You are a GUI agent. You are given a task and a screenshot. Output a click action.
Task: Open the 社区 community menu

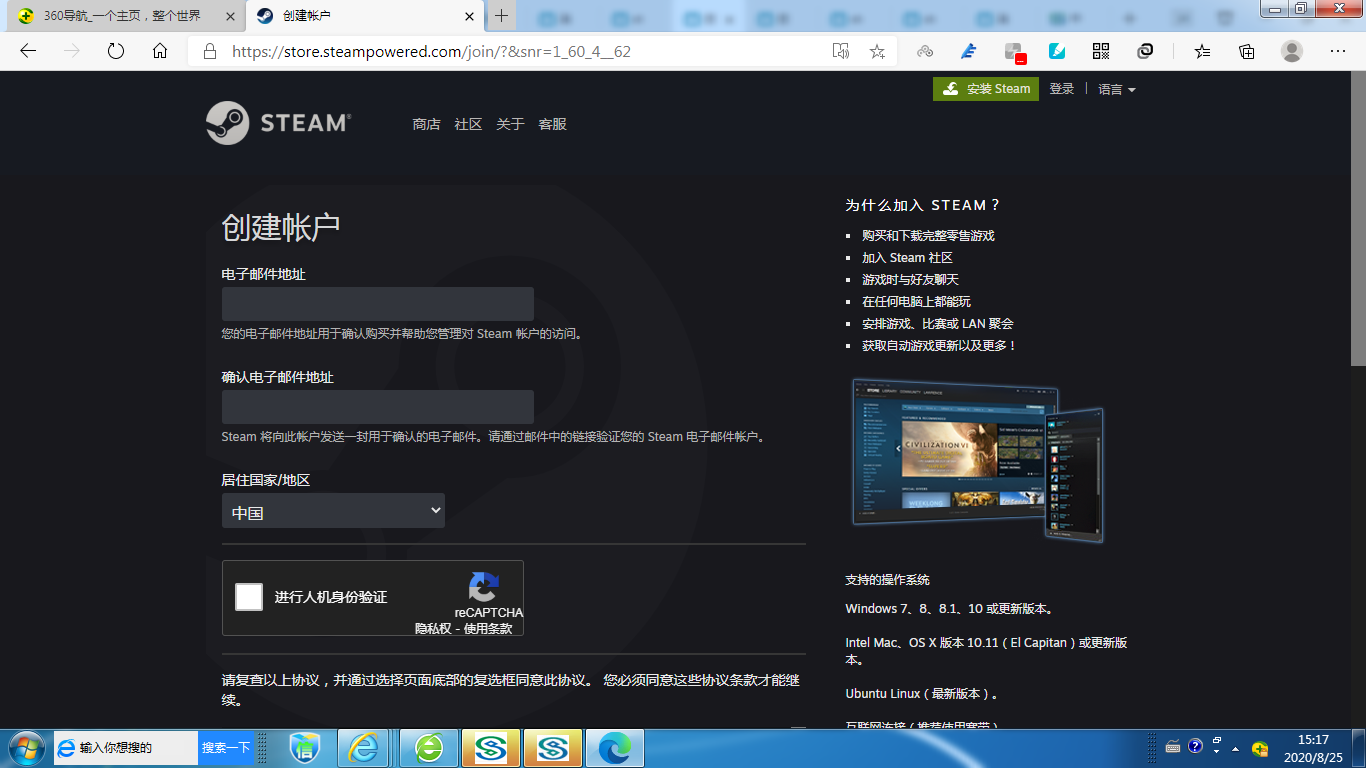(468, 124)
